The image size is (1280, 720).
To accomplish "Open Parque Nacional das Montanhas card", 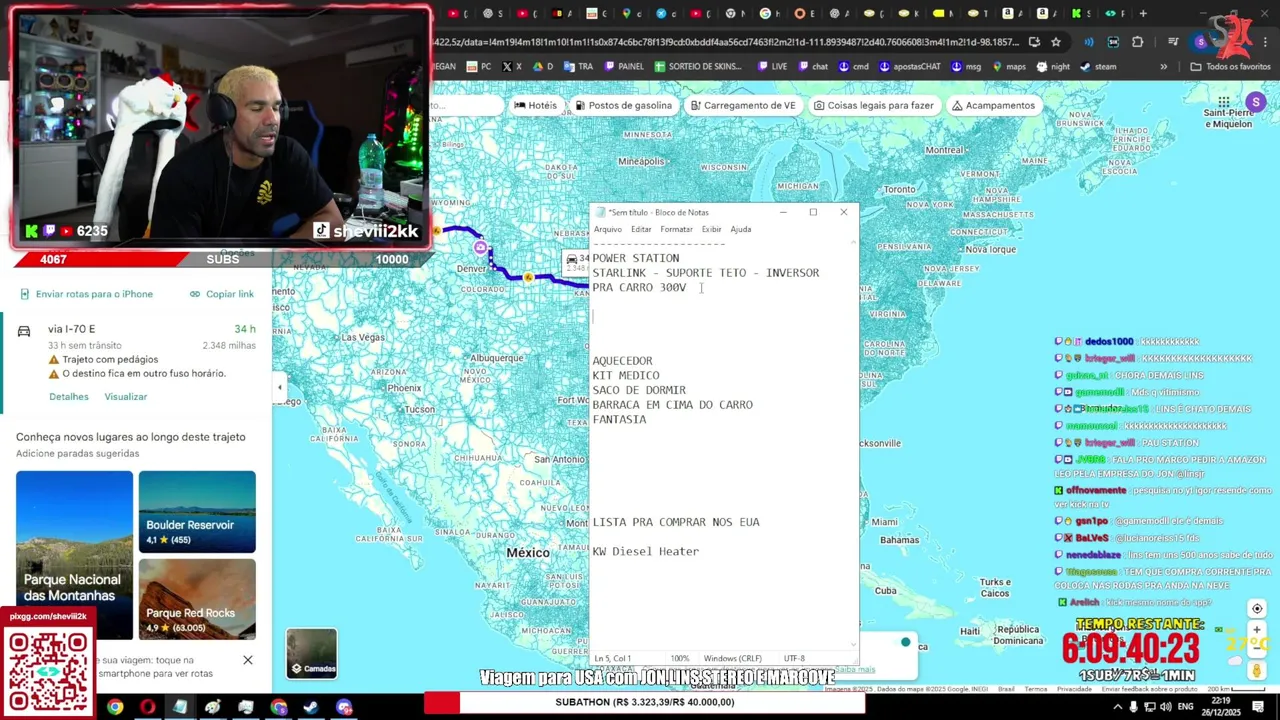I will pos(74,555).
